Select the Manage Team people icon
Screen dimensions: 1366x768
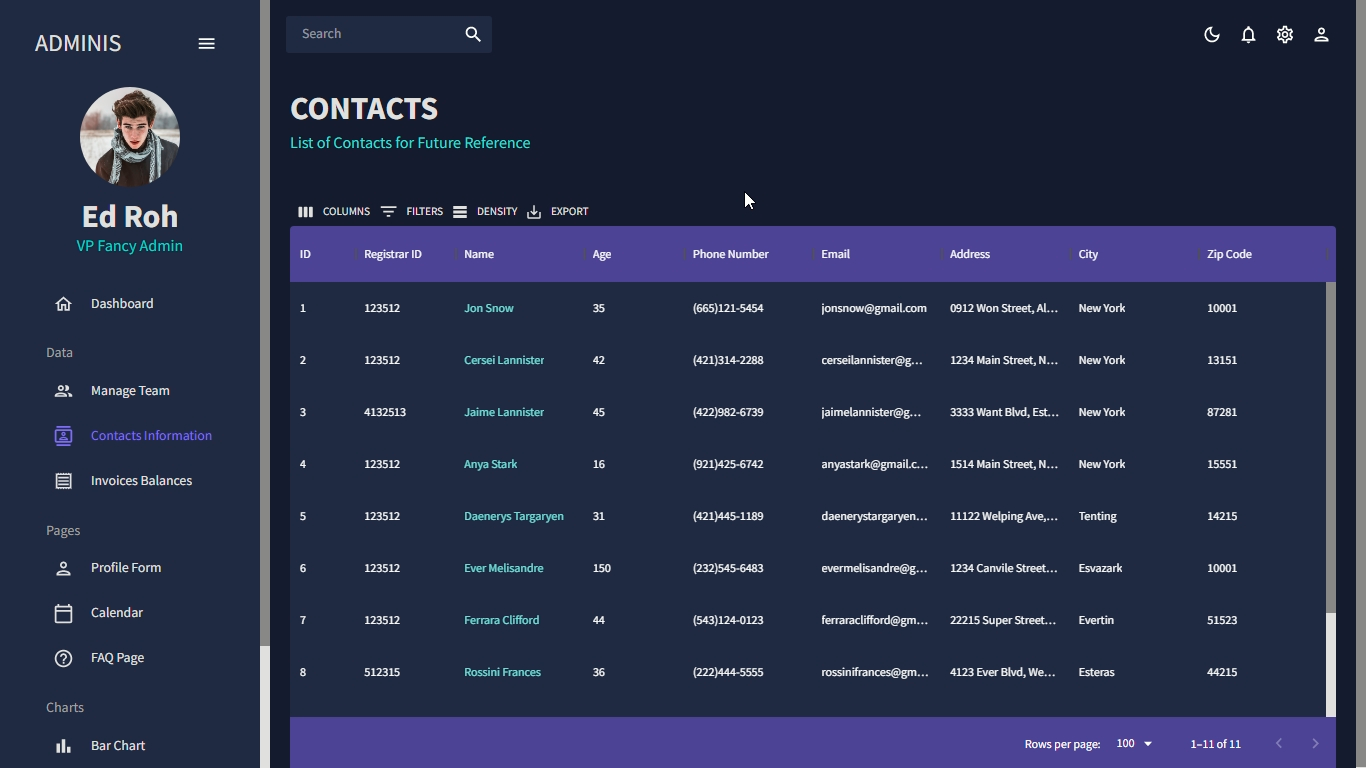(63, 391)
